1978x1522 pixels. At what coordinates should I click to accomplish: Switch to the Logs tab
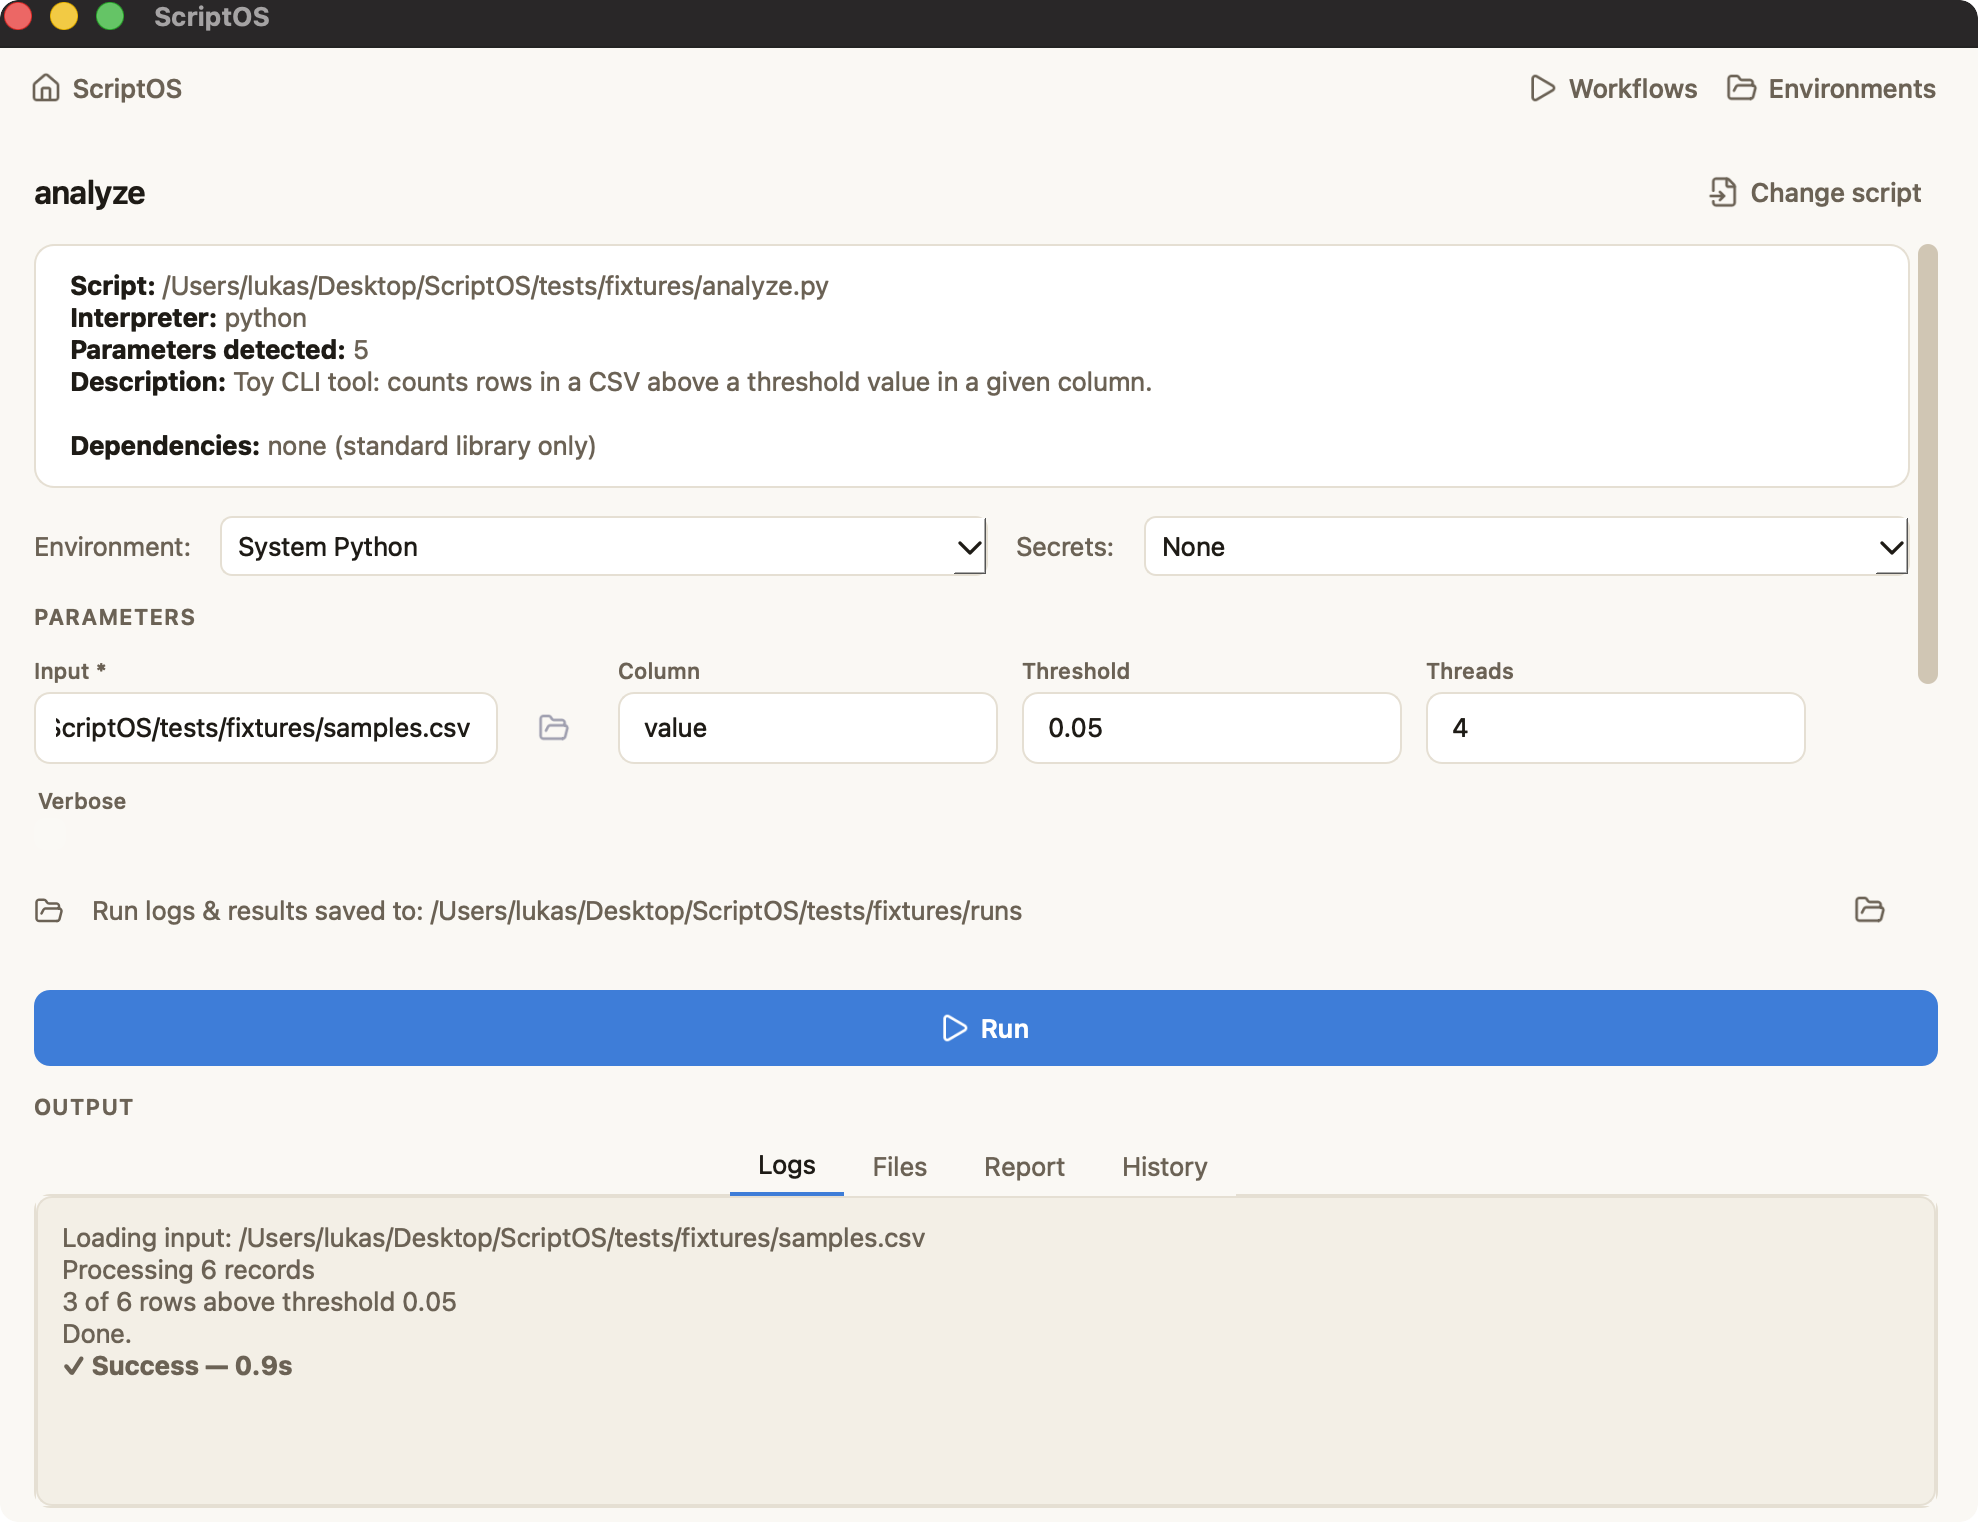point(787,1166)
